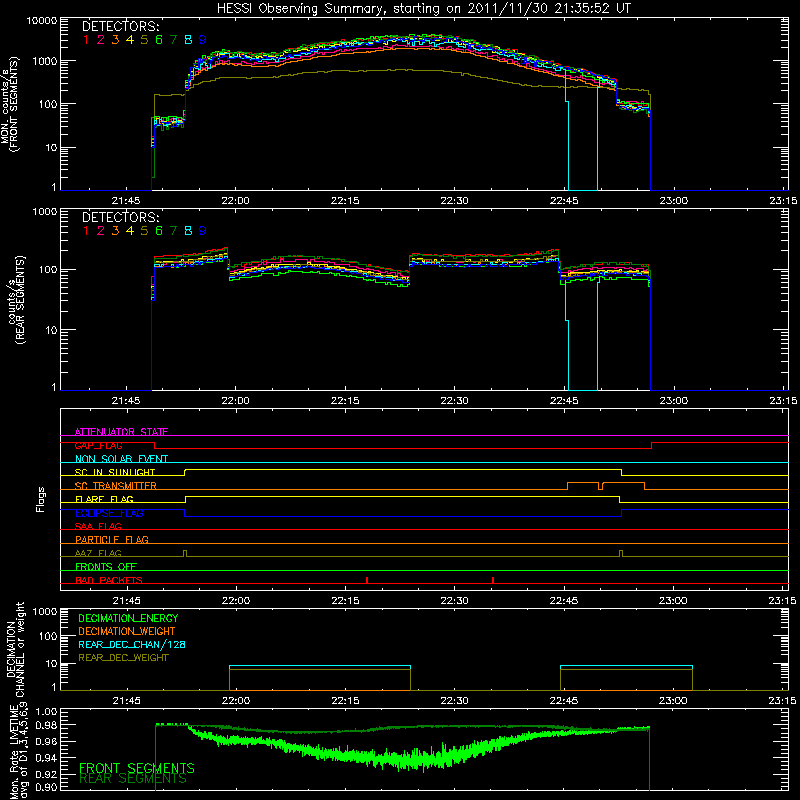
Task: Click the first red BAD_PACKETS tick near 22:18
Action: click(x=367, y=580)
